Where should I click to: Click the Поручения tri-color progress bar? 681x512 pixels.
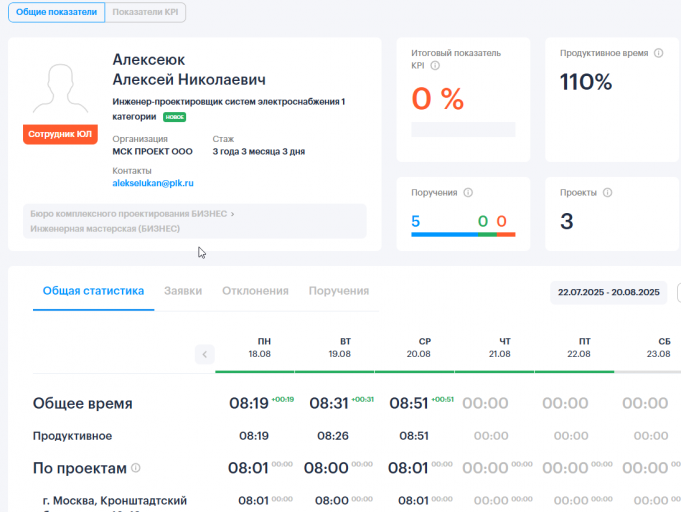point(463,235)
